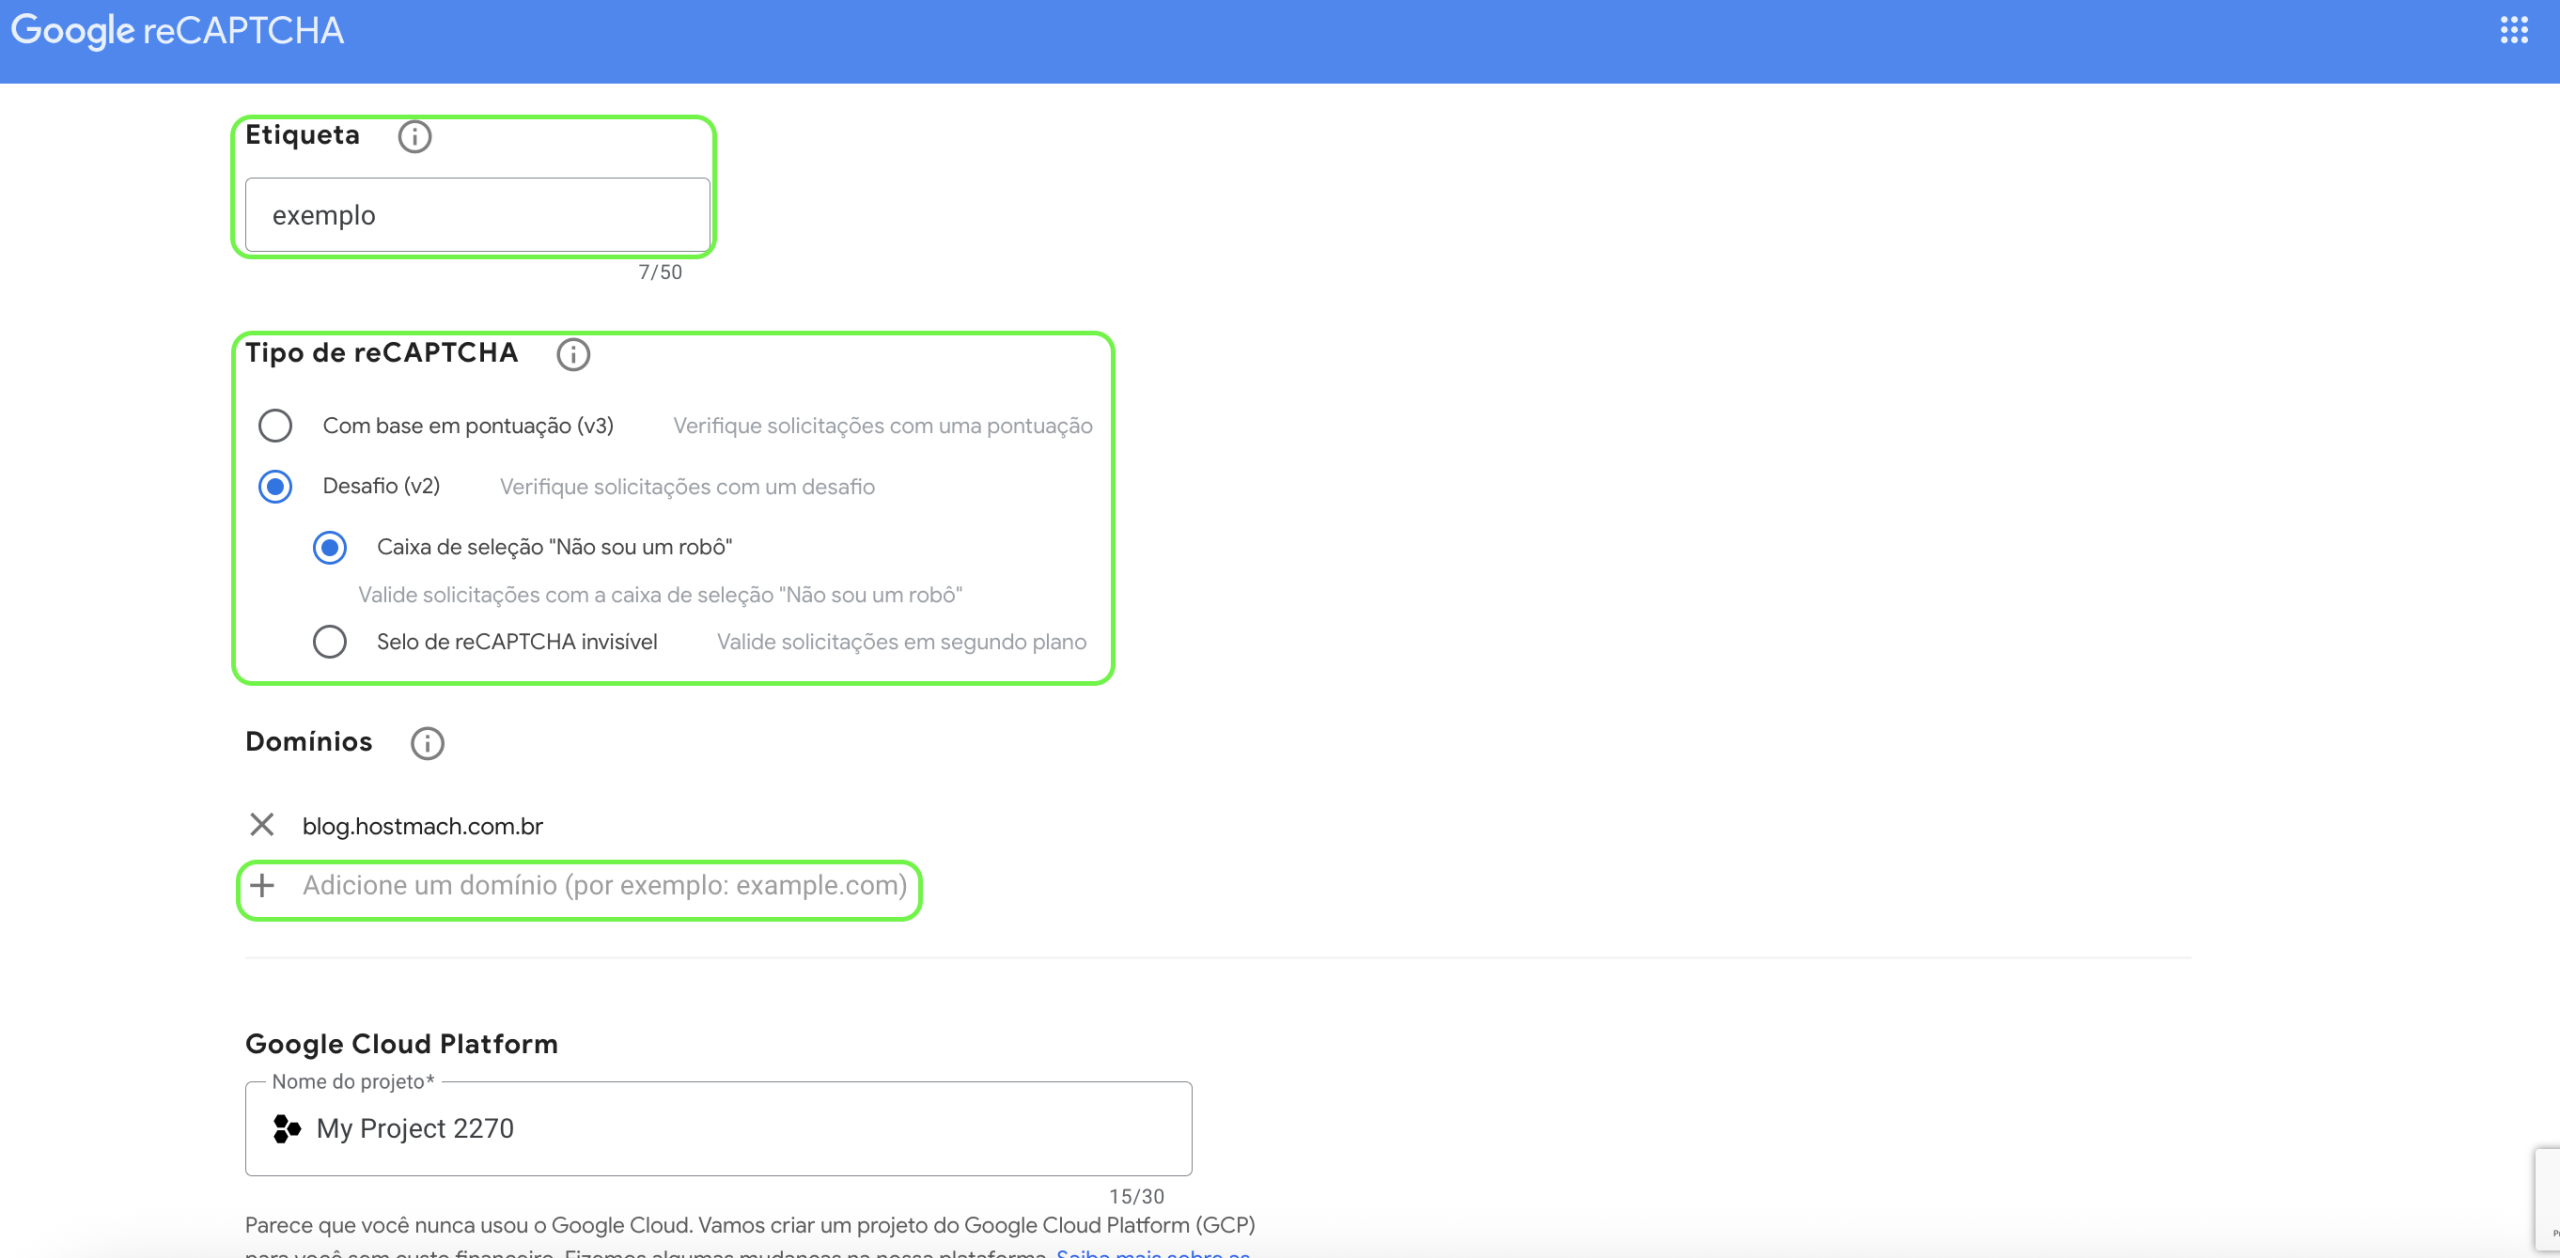Click the "Domínios" heading
The width and height of the screenshot is (2560, 1258).
309,742
